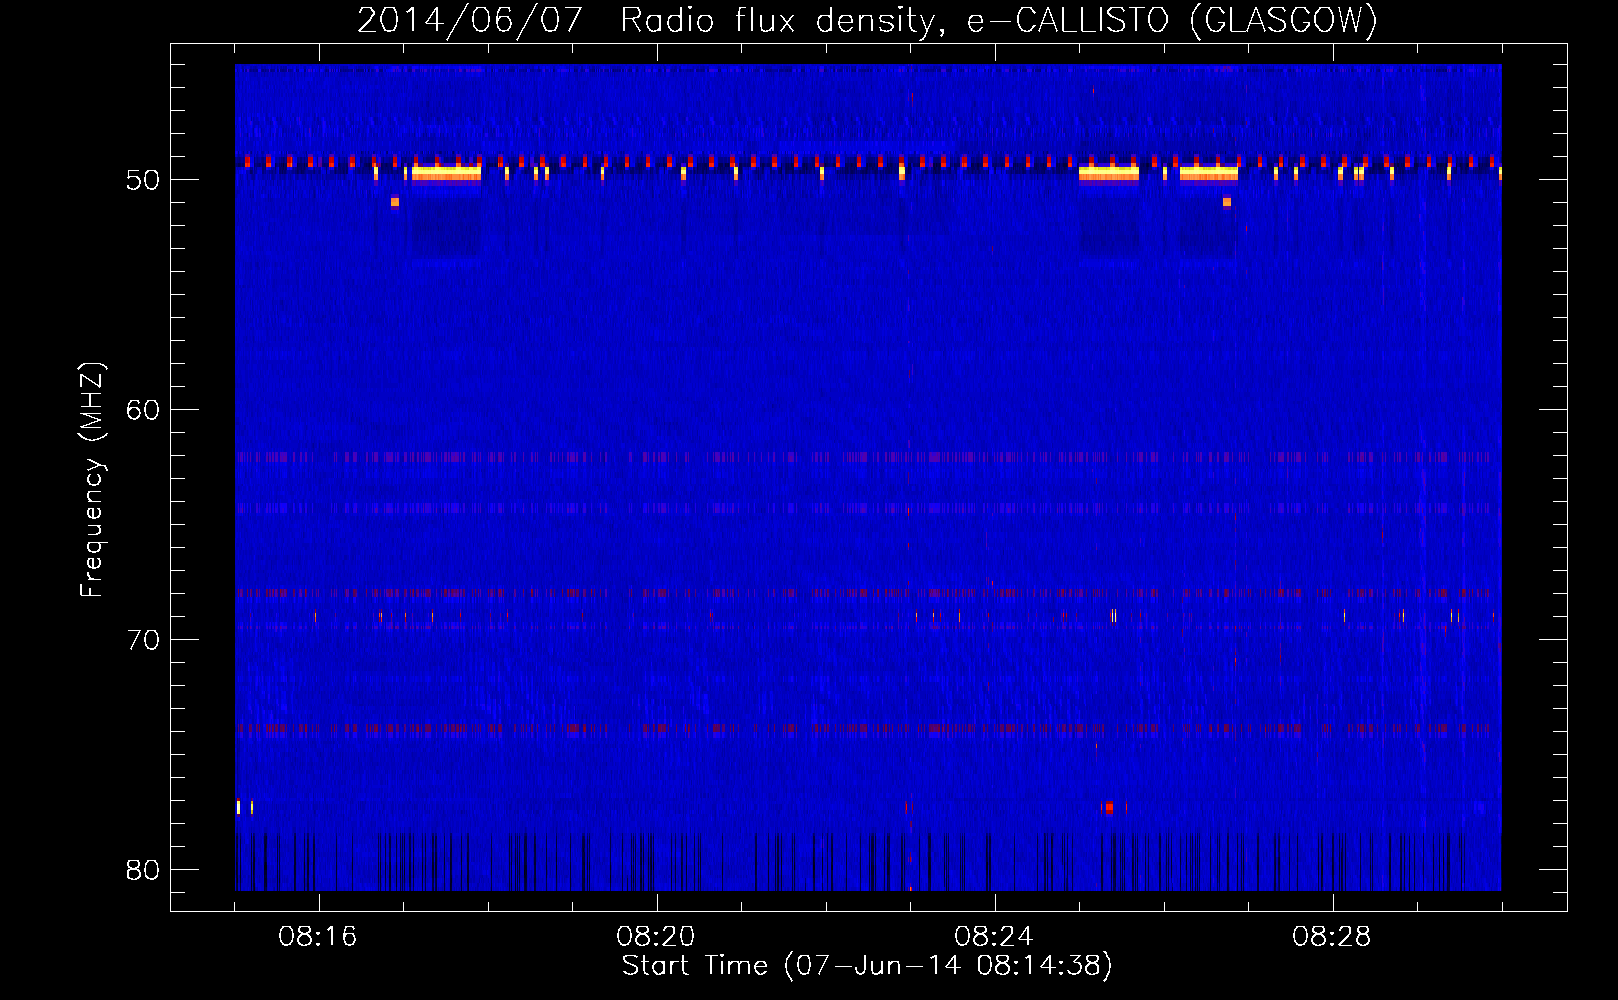1618x1000 pixels.
Task: Click the 08:20 time tick label
Action: (x=656, y=937)
